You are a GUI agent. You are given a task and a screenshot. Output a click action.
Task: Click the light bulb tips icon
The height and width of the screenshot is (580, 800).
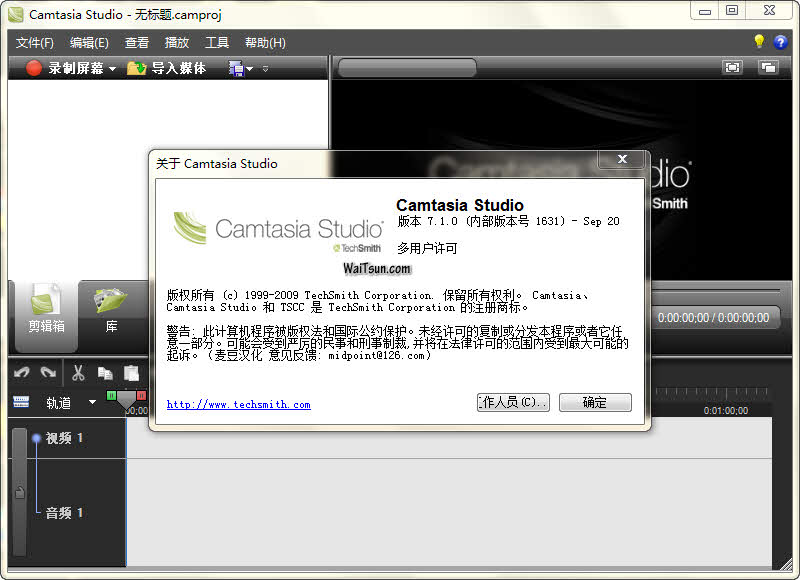[x=759, y=42]
